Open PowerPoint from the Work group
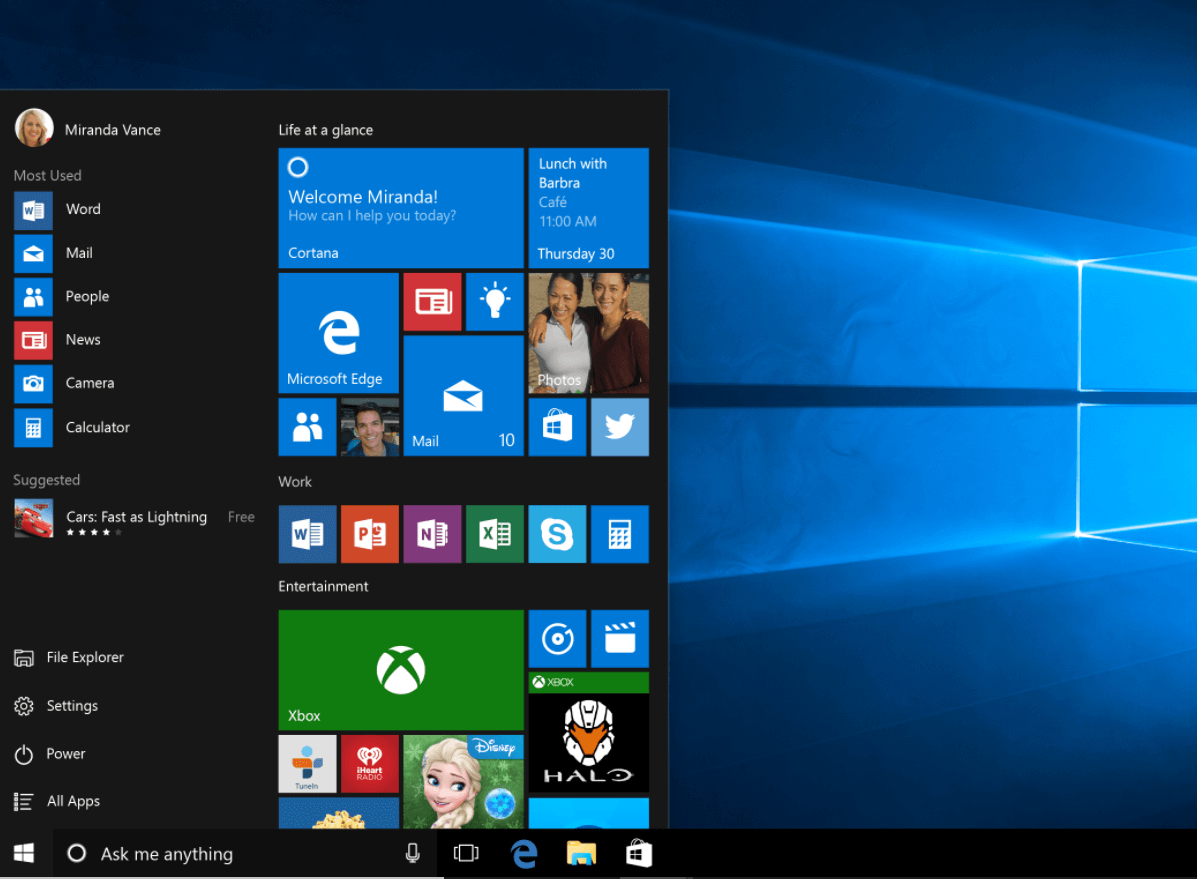 369,534
